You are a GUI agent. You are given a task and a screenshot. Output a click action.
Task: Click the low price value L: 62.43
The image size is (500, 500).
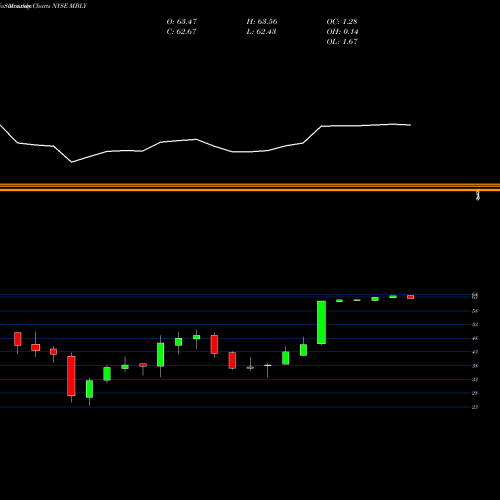(261, 31)
